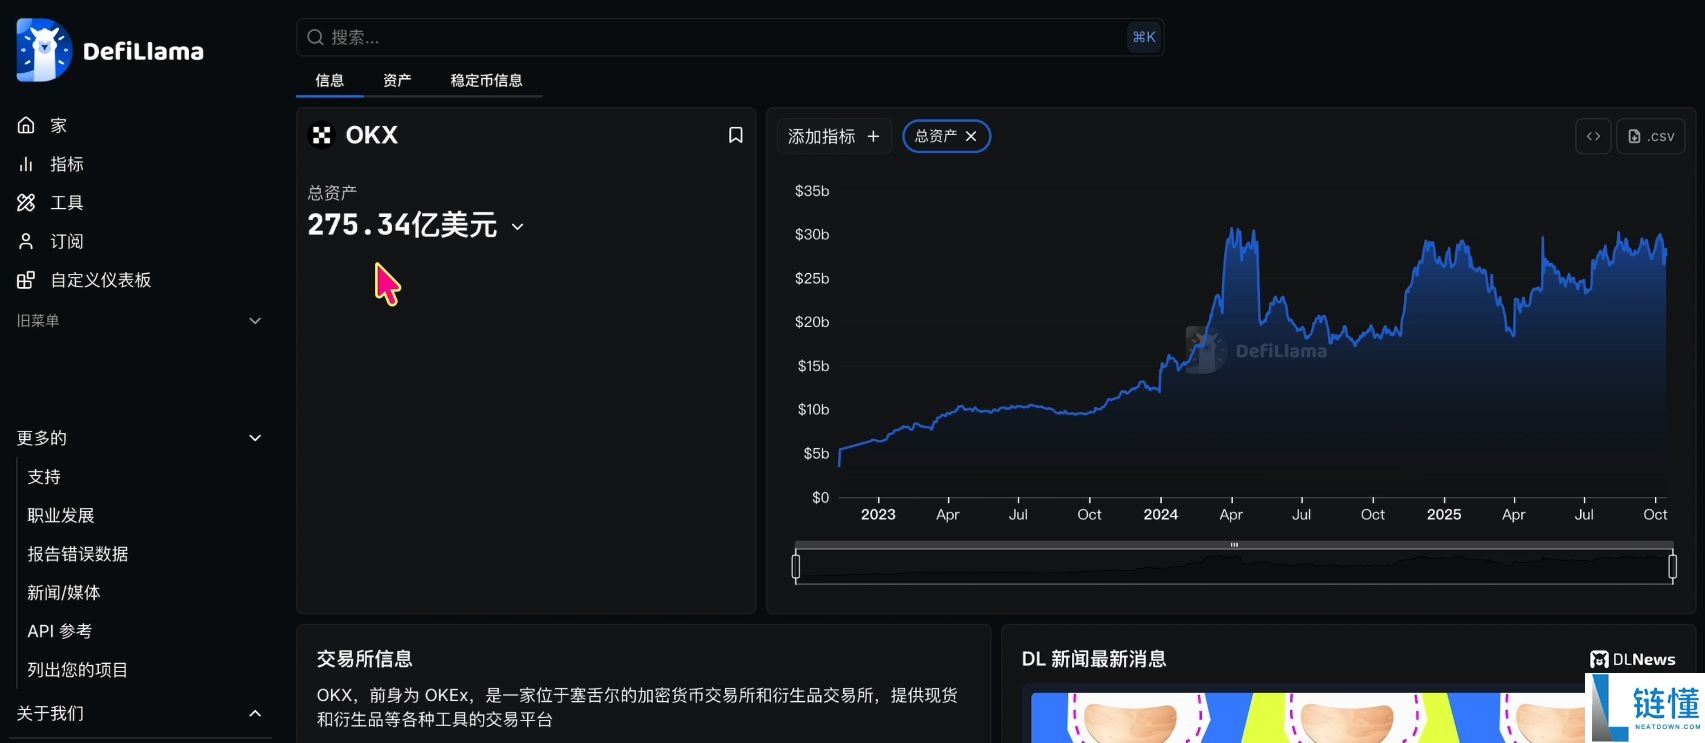Viewport: 1705px width, 743px height.
Task: Click the 2025 axis label
Action: 1444,514
